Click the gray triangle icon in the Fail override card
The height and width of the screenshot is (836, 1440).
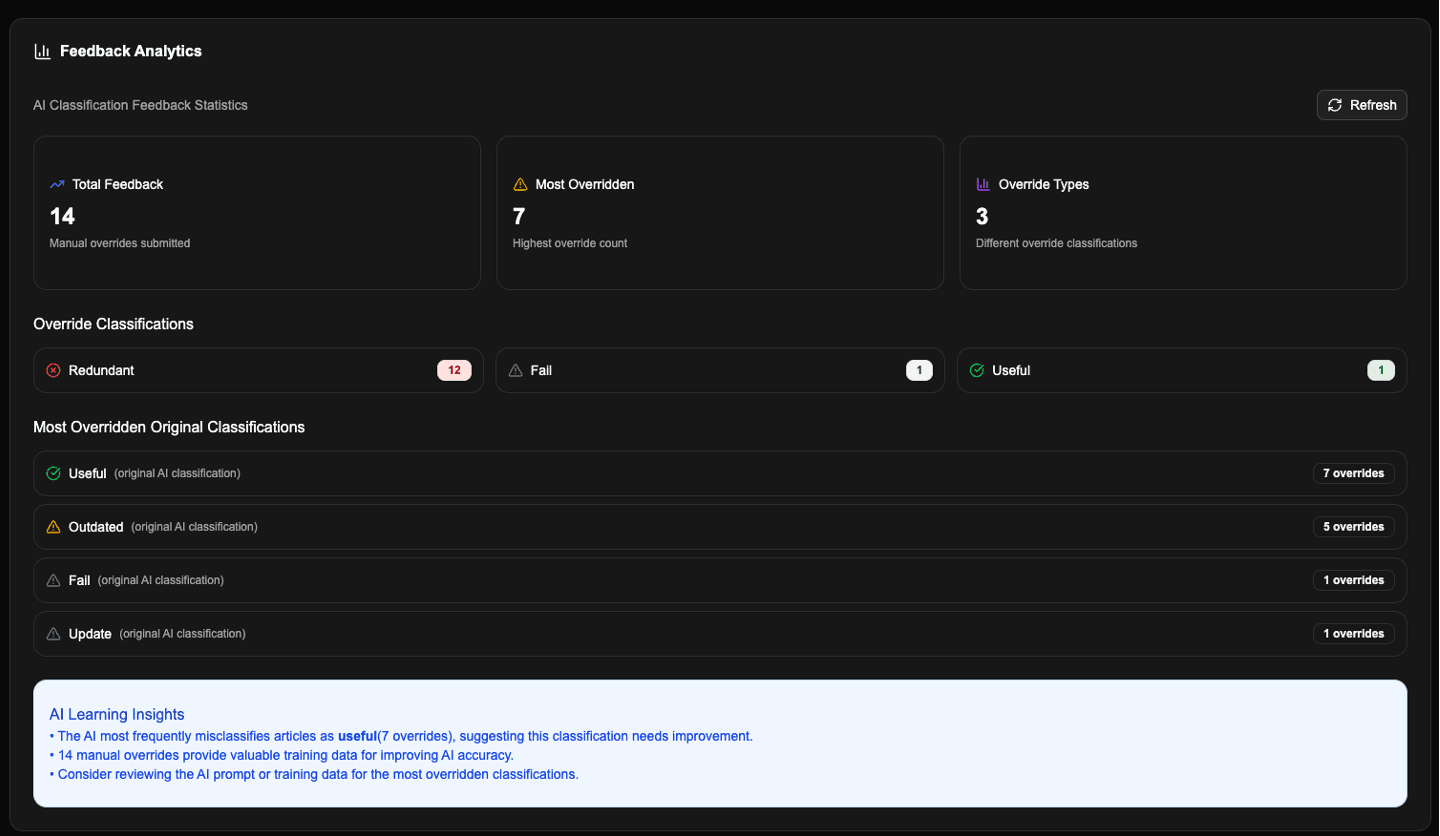click(516, 370)
